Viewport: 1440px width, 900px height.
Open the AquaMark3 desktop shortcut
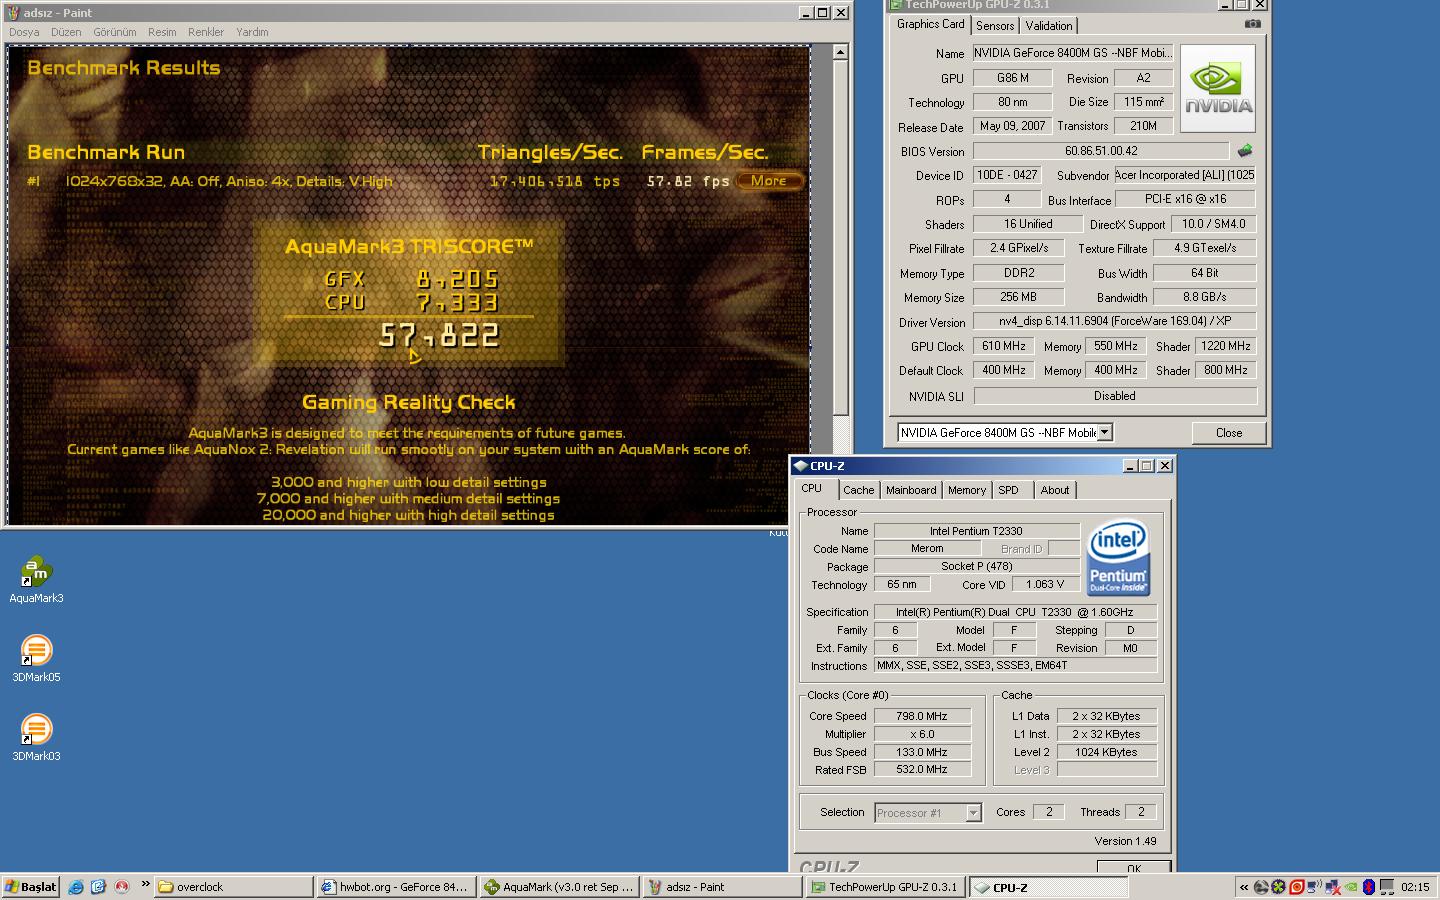pos(36,580)
